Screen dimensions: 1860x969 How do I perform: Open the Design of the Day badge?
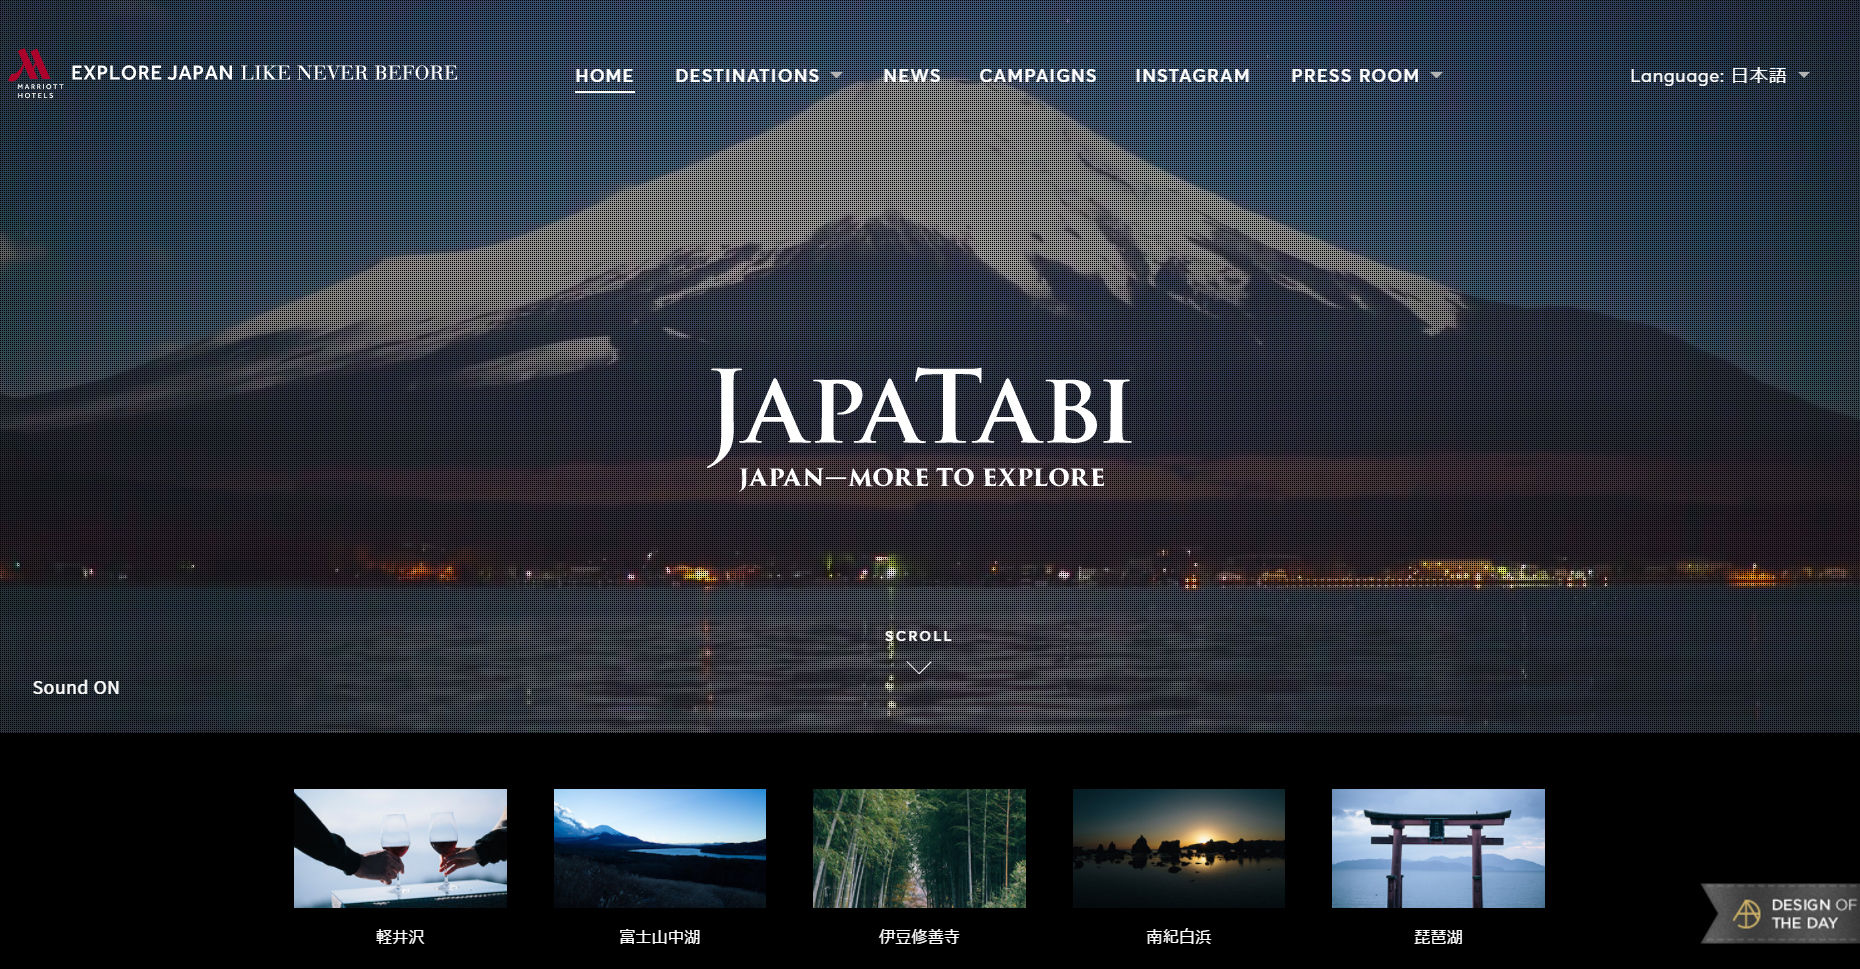1782,913
